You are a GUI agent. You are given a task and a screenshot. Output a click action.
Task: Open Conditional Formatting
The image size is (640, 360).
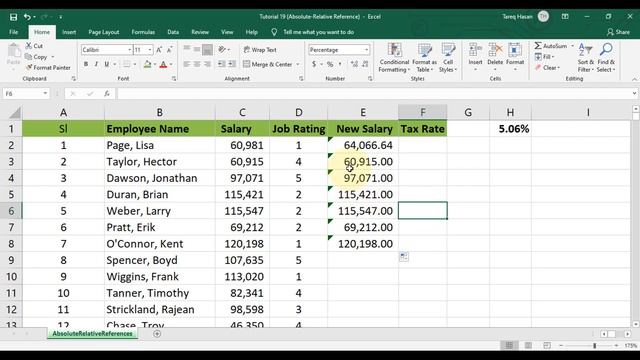394,58
